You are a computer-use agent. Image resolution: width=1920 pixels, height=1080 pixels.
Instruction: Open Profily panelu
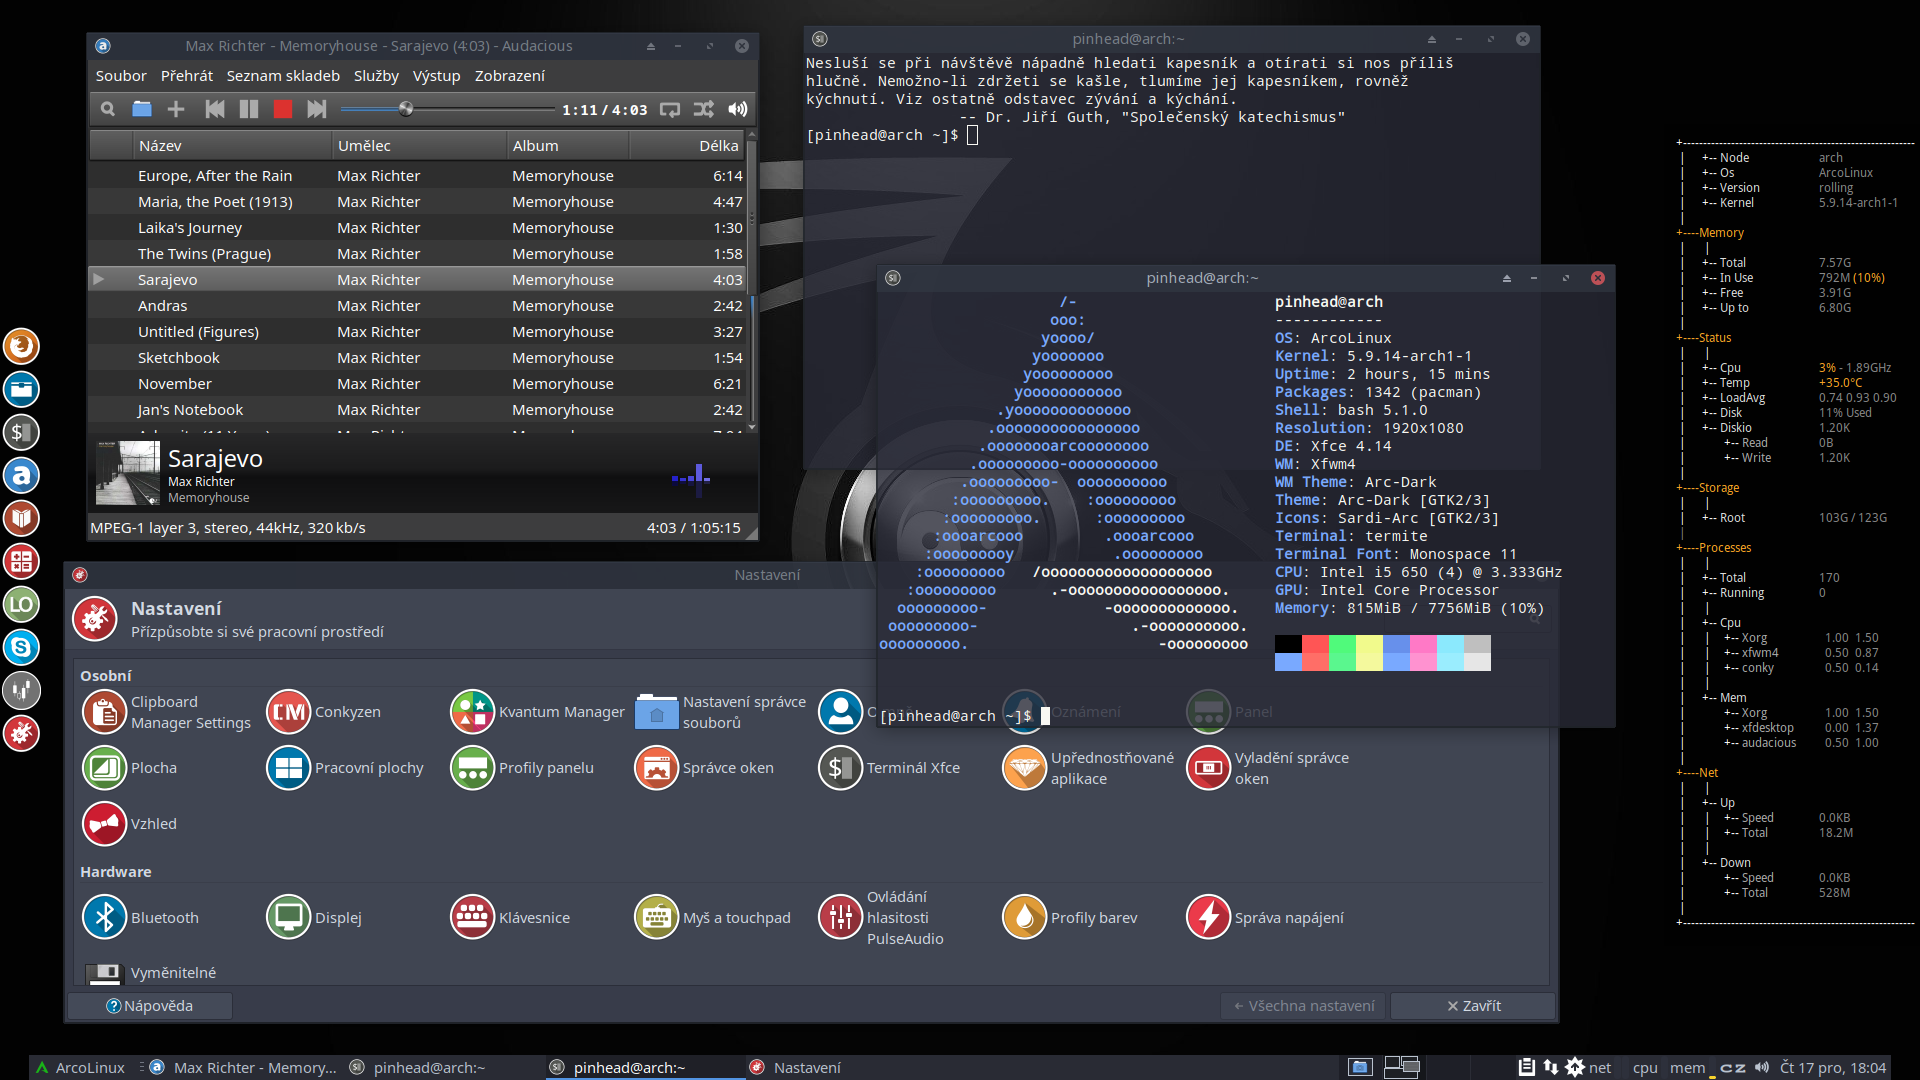522,768
